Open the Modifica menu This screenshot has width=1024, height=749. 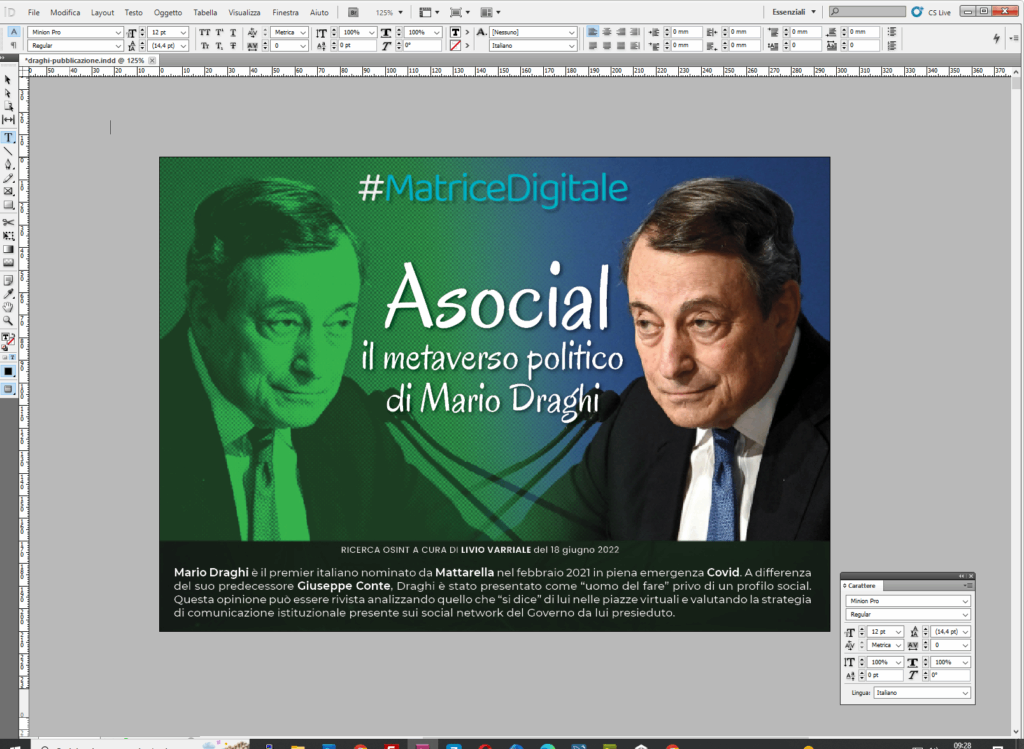65,12
